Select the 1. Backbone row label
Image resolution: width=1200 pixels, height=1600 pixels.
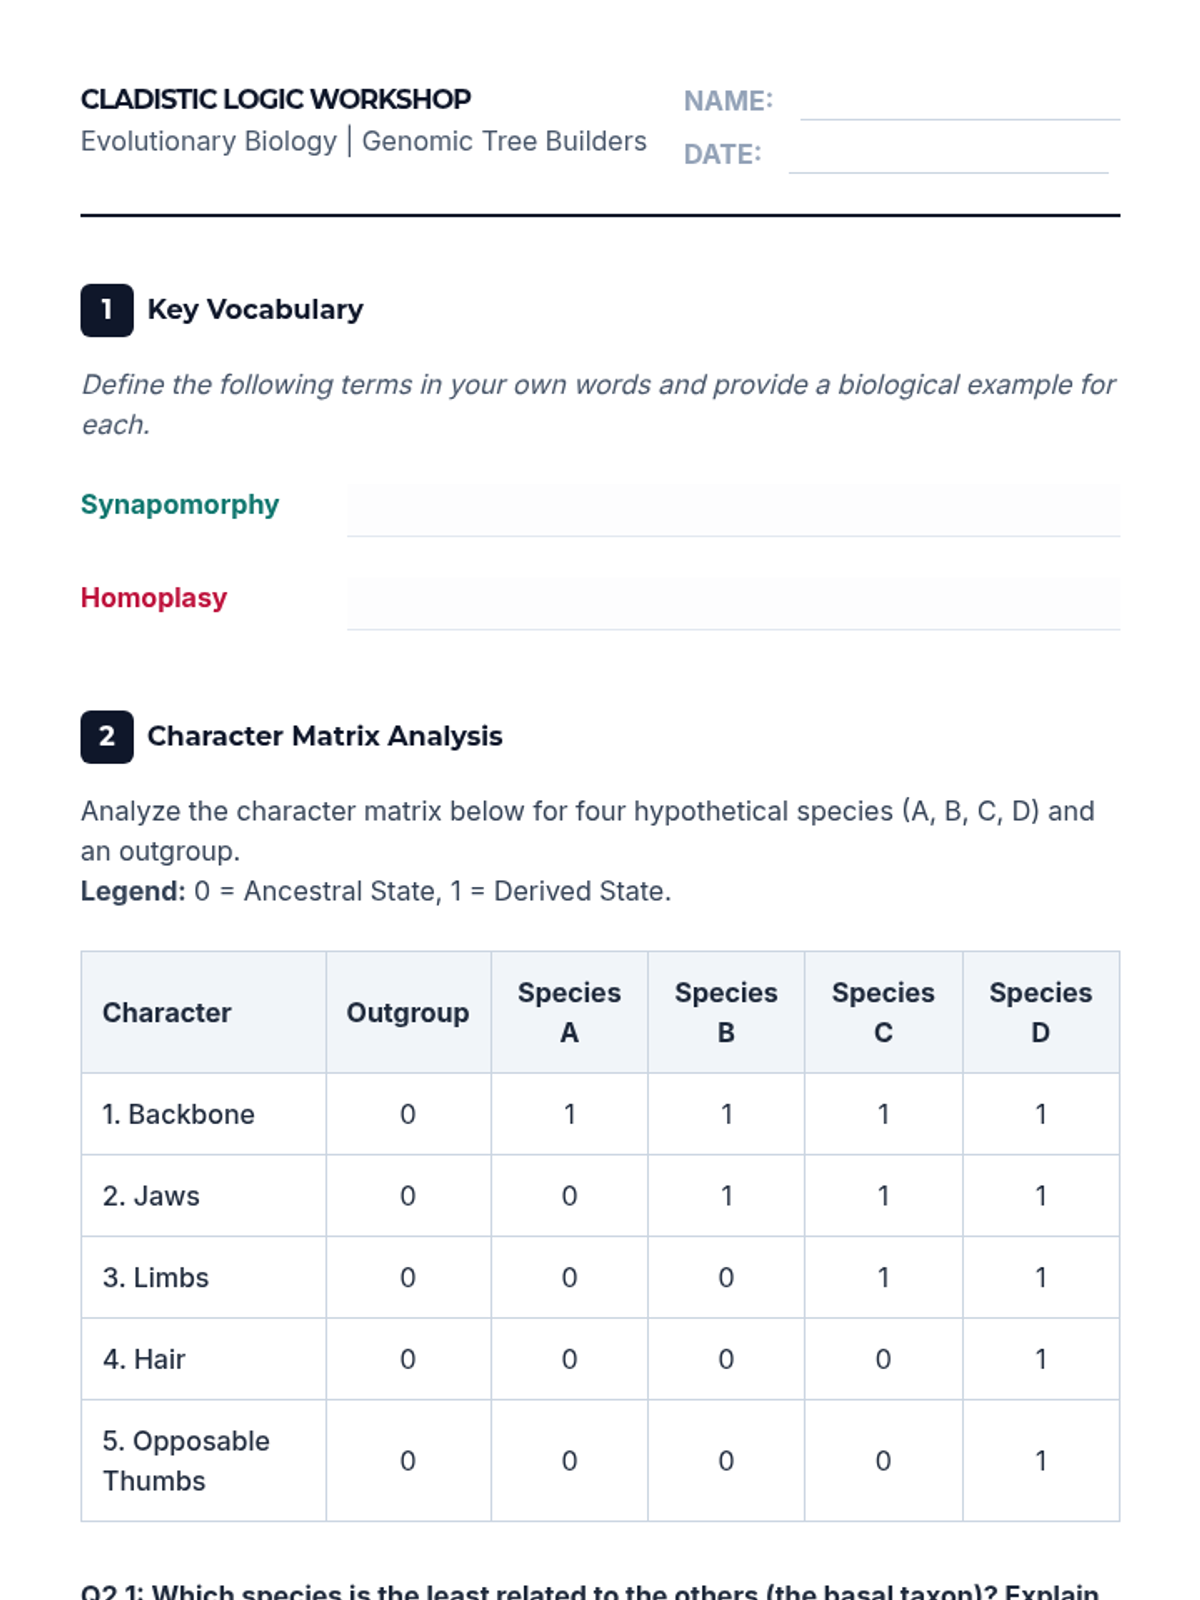(179, 1114)
